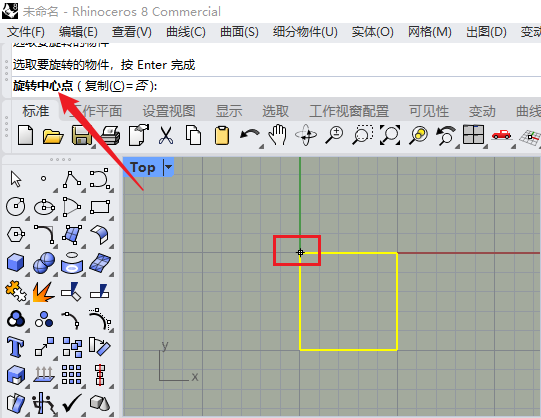Click the Undo View Change icon
The width and height of the screenshot is (541, 418).
(445, 135)
